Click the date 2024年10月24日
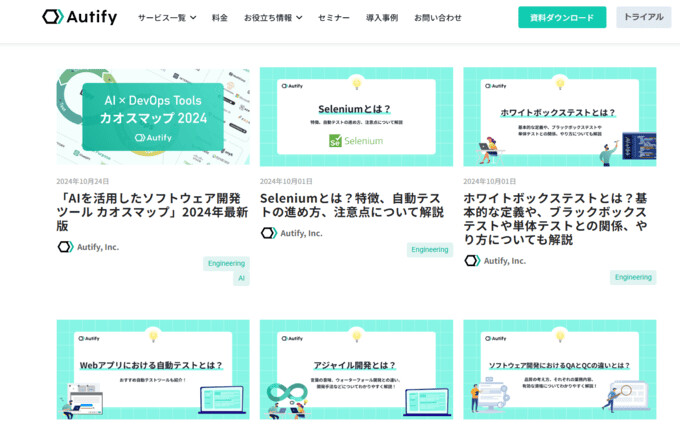 tap(82, 181)
